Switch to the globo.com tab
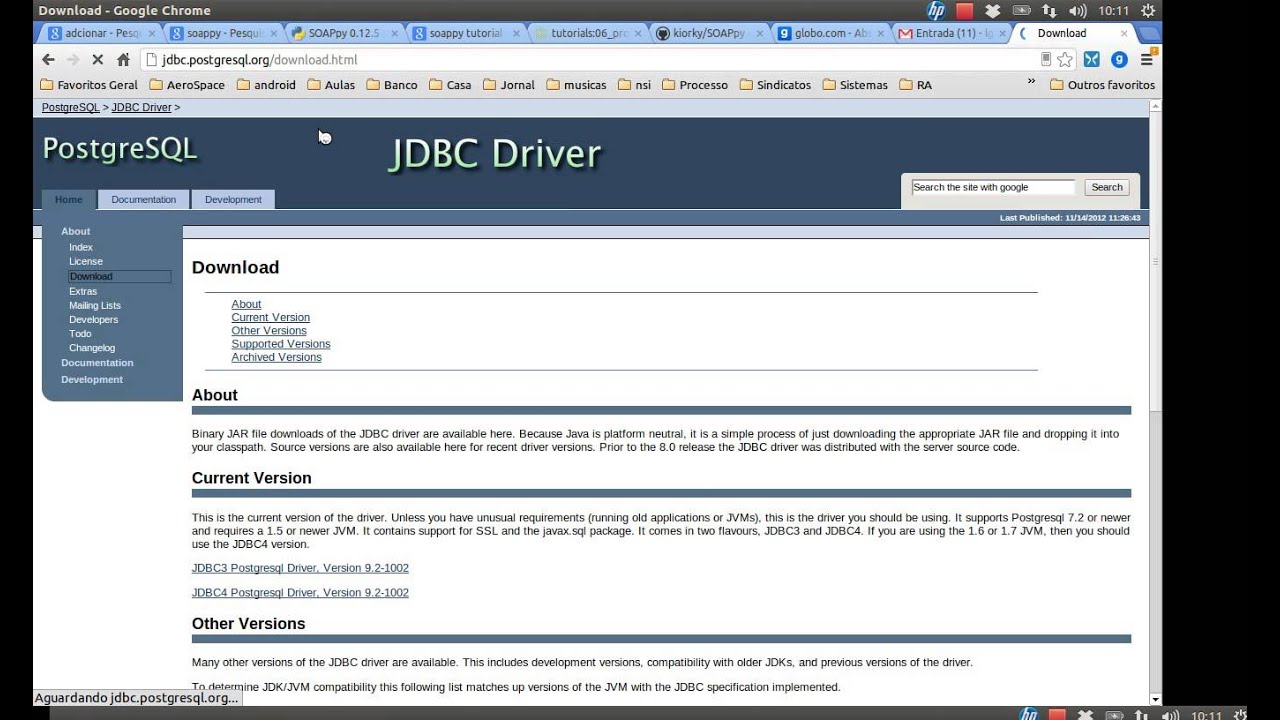The height and width of the screenshot is (720, 1280). pos(830,33)
